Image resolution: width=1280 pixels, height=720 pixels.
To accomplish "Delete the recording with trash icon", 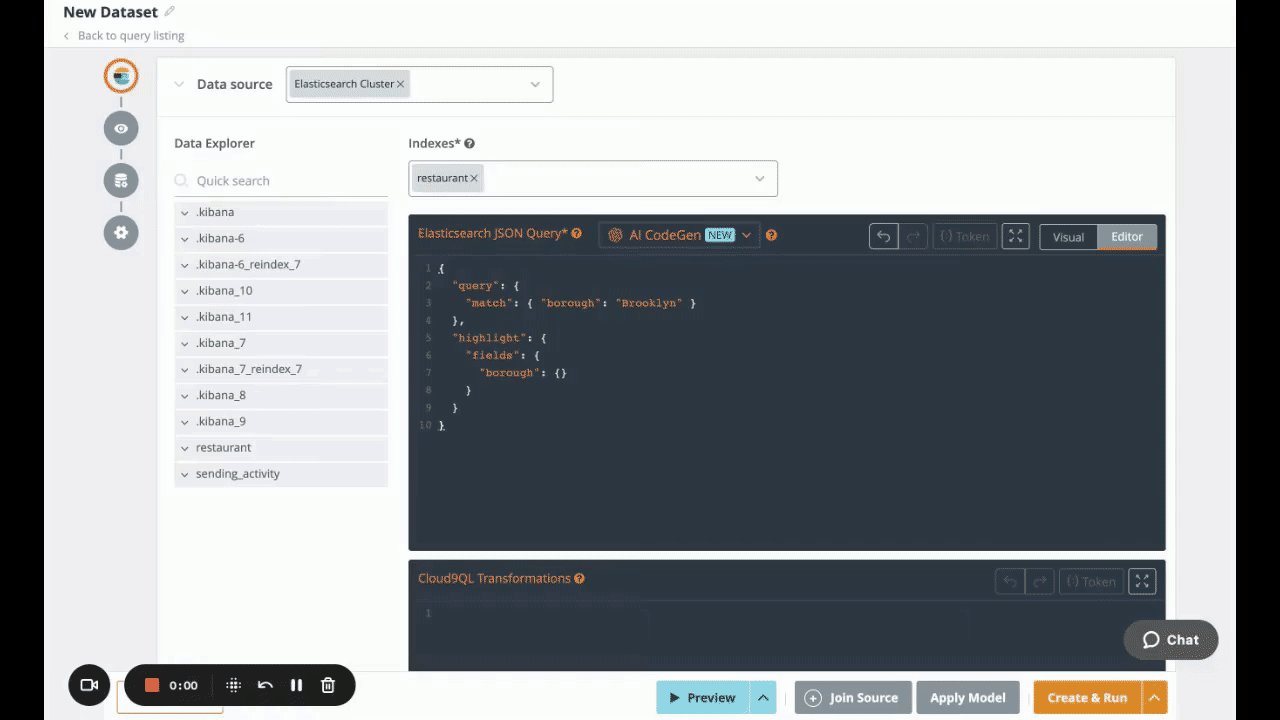I will [x=327, y=685].
